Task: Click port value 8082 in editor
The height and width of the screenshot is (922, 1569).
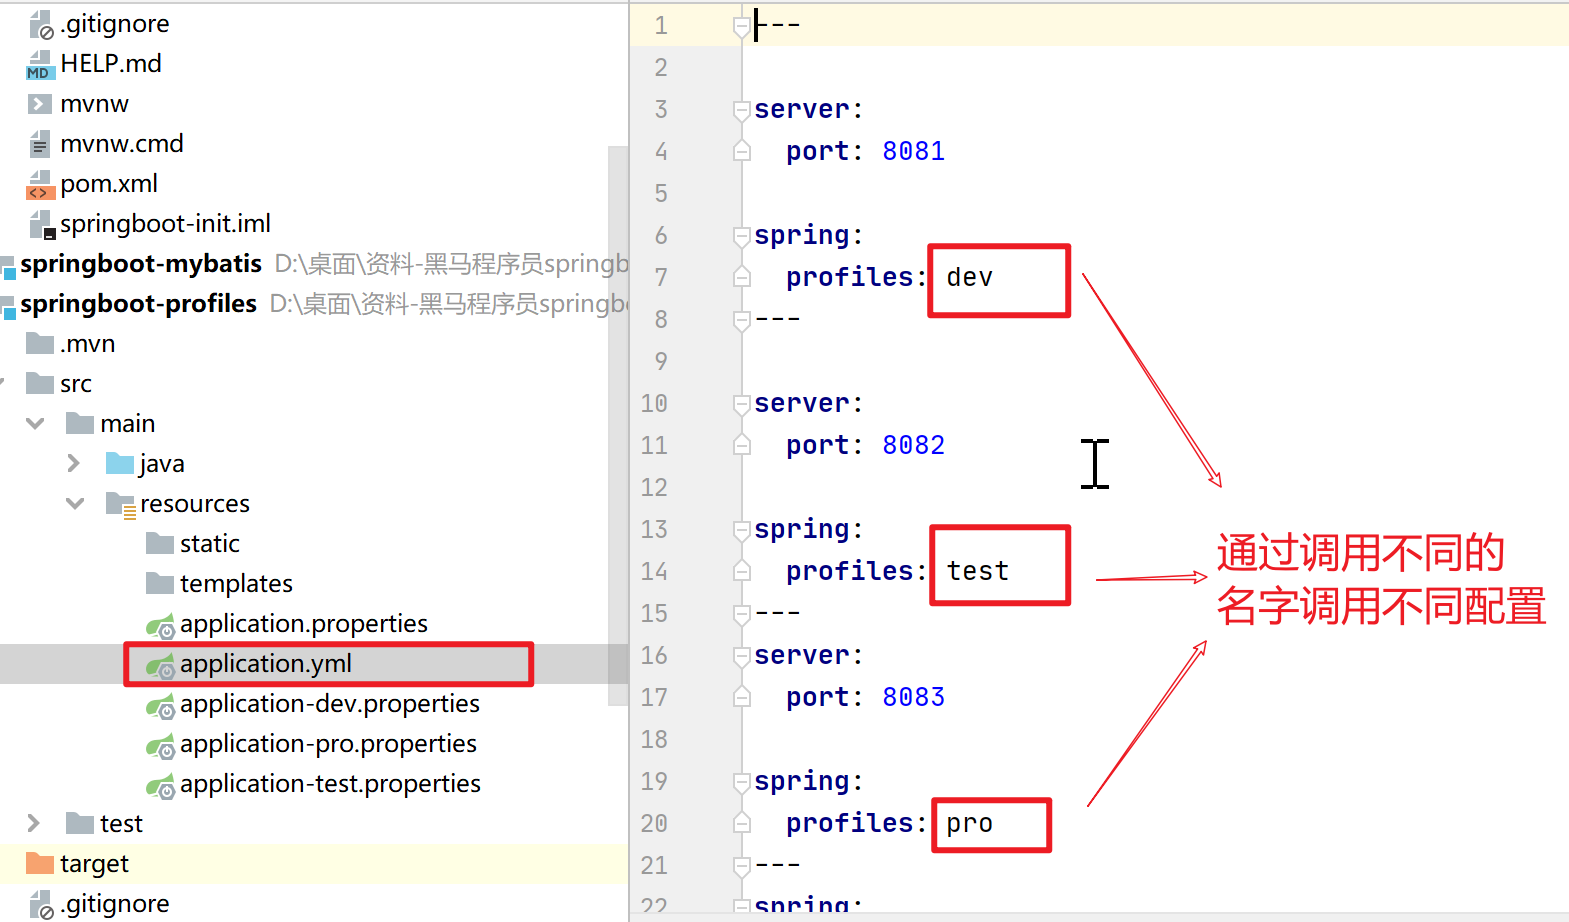Action: tap(913, 445)
